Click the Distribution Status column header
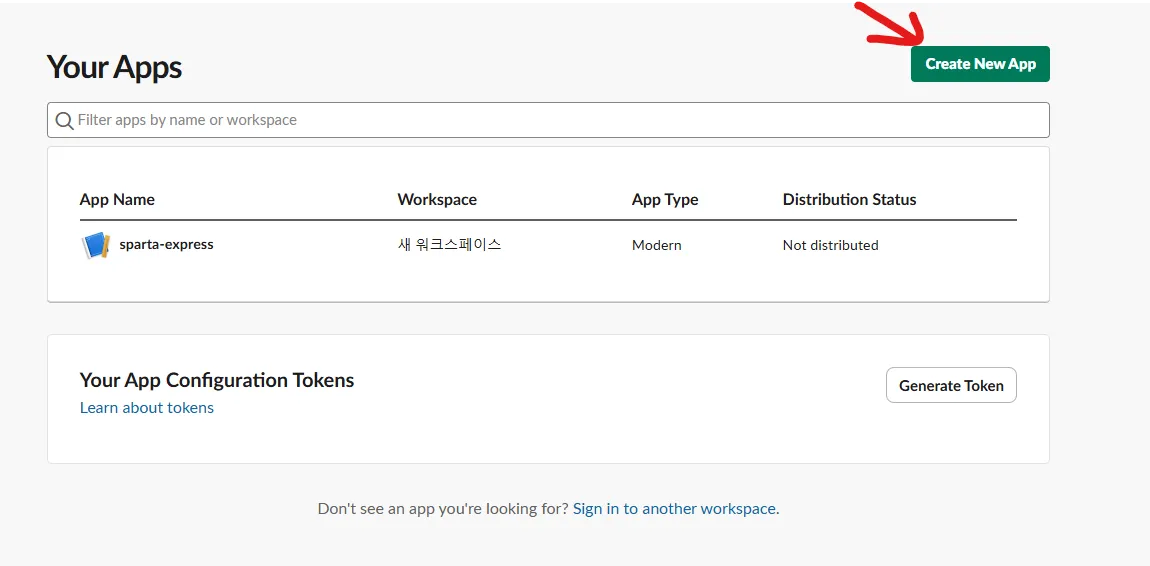This screenshot has height=566, width=1150. click(849, 199)
